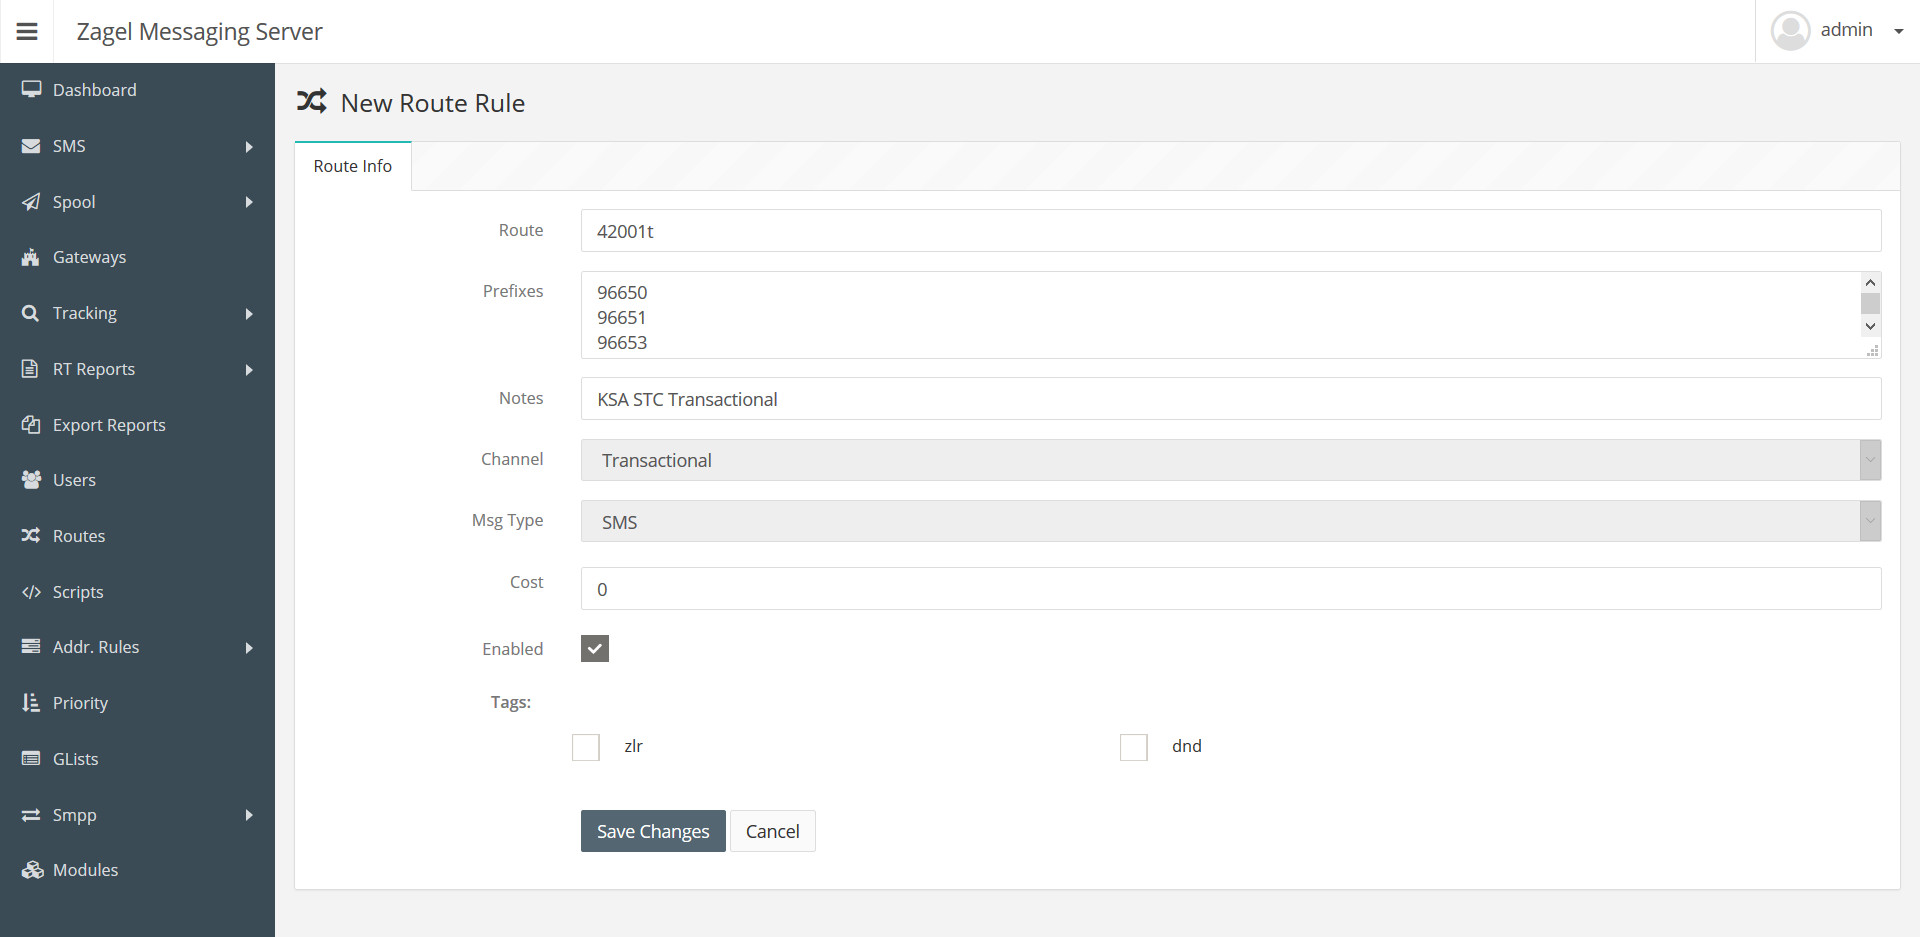Click the Routes shuffle icon in sidebar

pyautogui.click(x=31, y=536)
